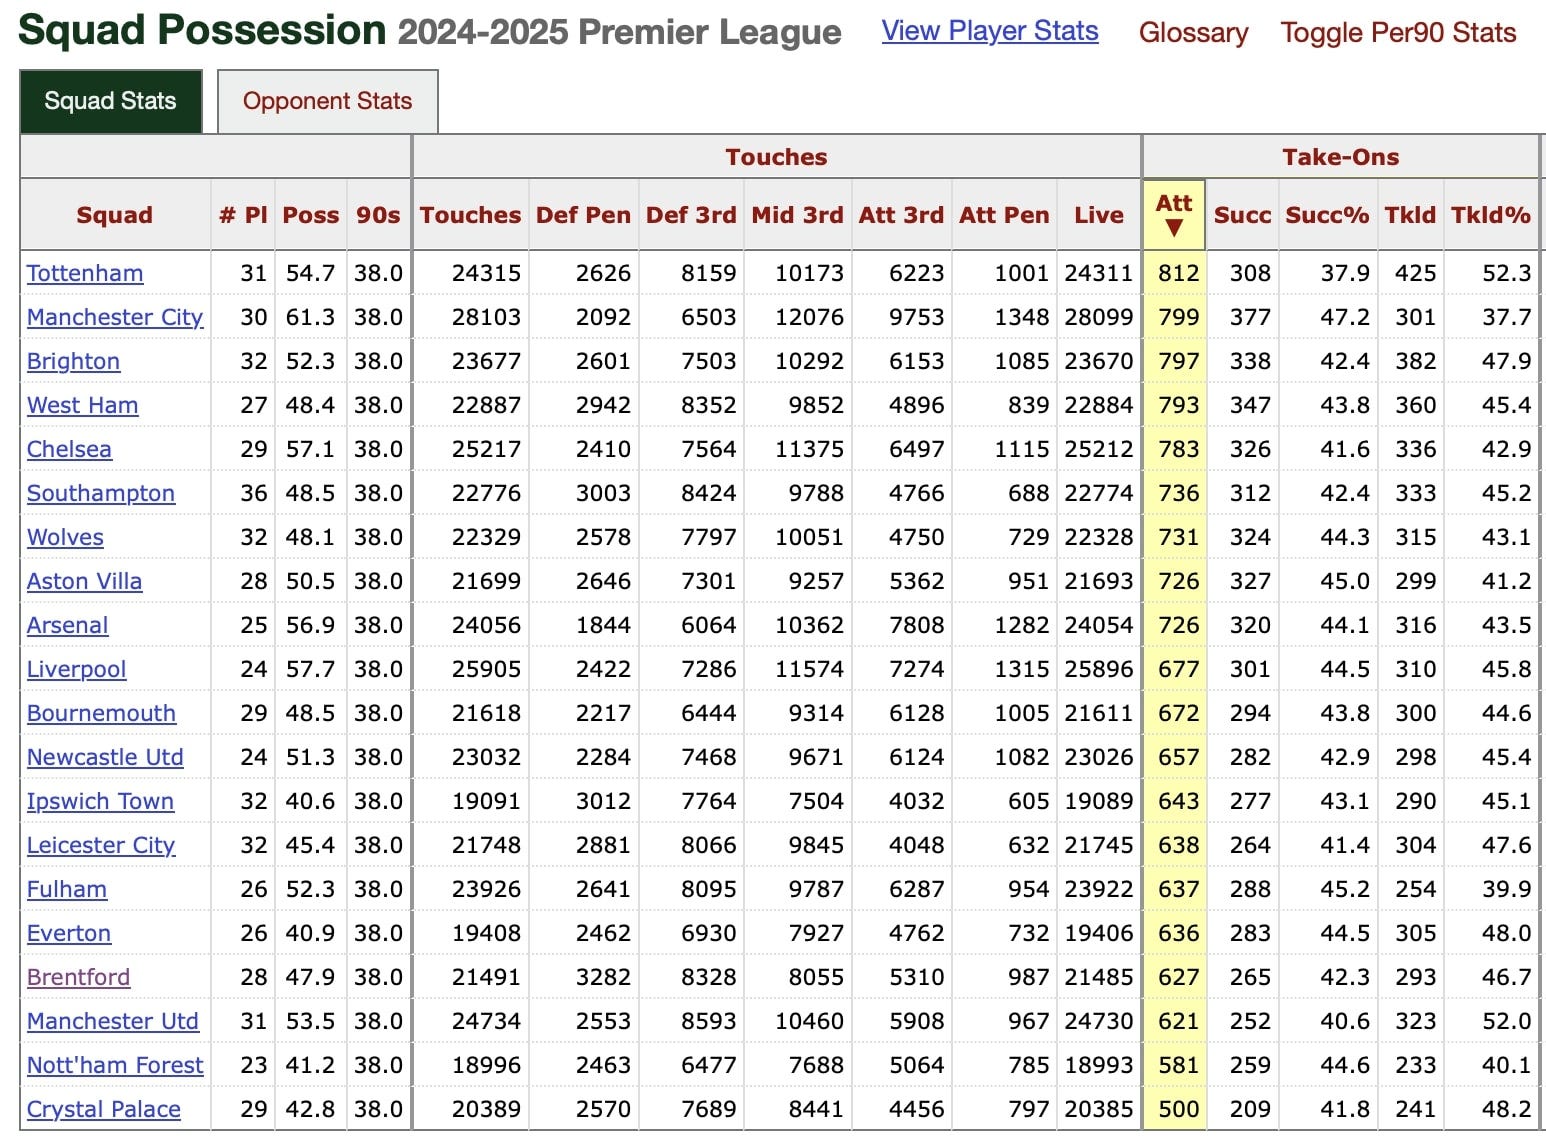The width and height of the screenshot is (1546, 1136).
Task: Sort by Live column header
Action: pos(1098,215)
